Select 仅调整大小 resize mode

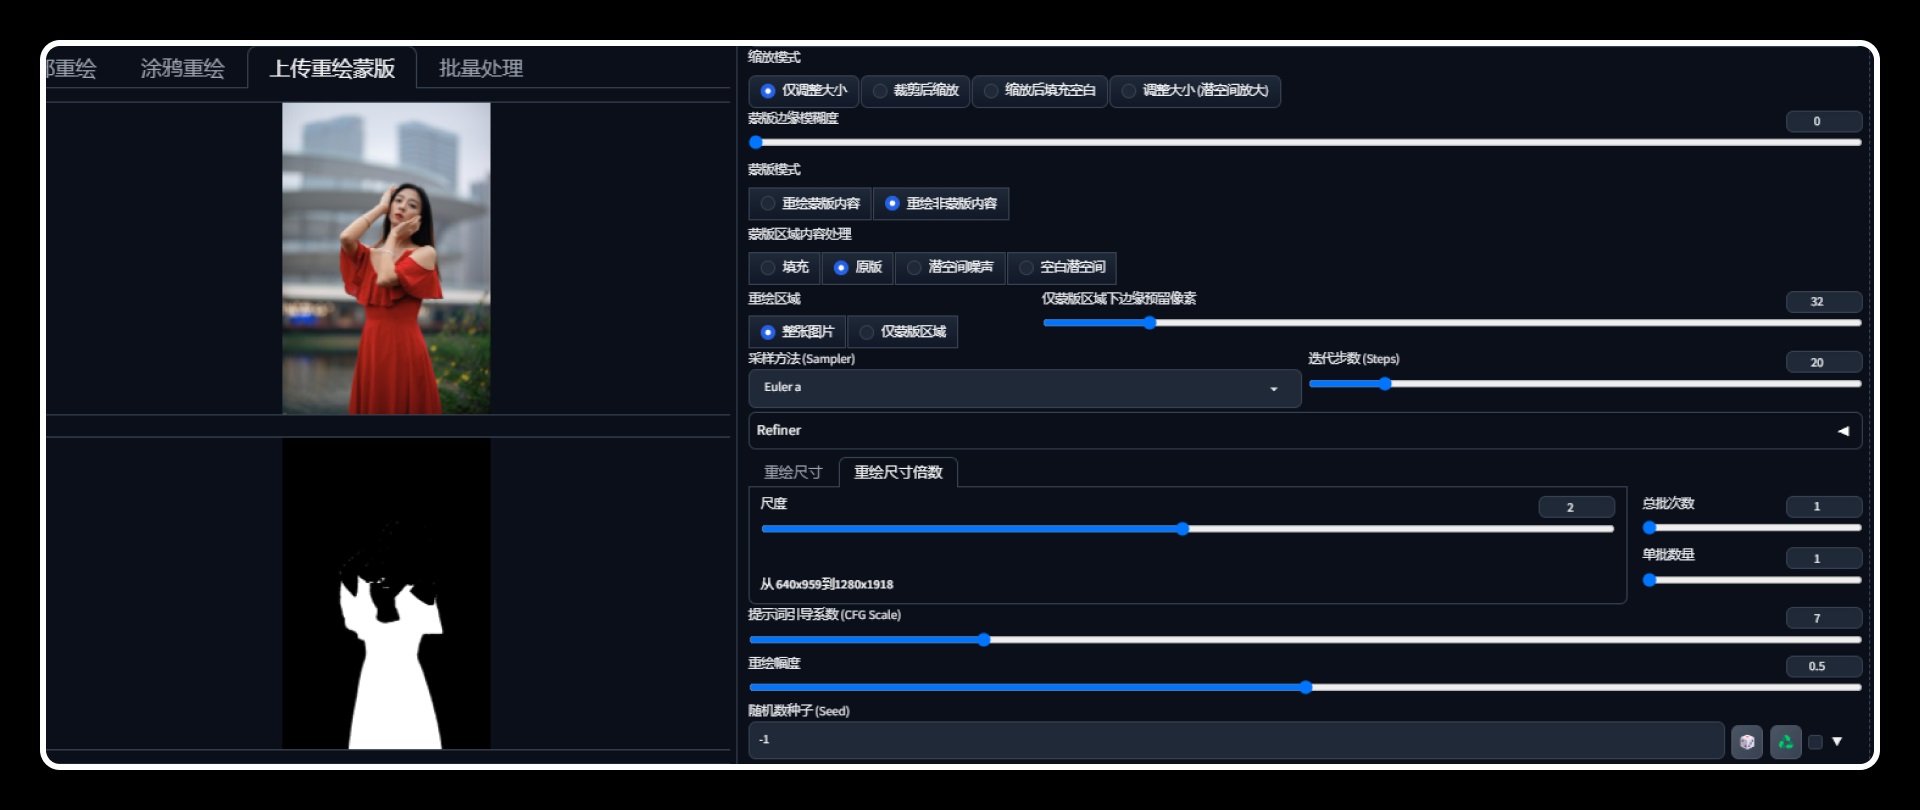click(x=803, y=91)
